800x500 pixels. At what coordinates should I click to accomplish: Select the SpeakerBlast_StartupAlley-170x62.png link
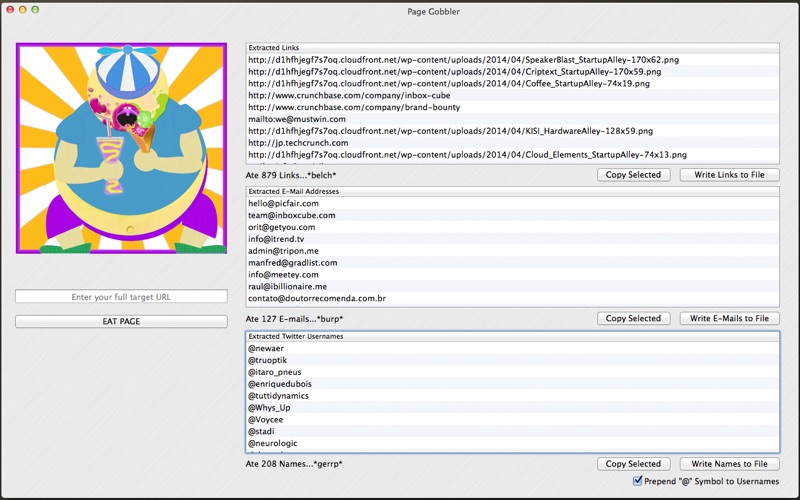click(x=512, y=60)
